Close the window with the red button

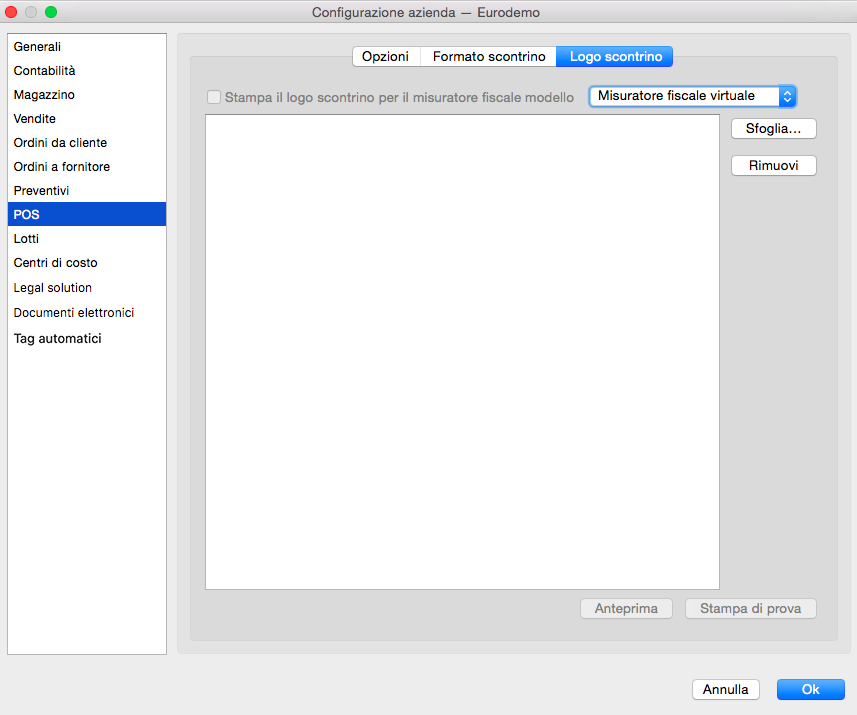click(x=12, y=12)
